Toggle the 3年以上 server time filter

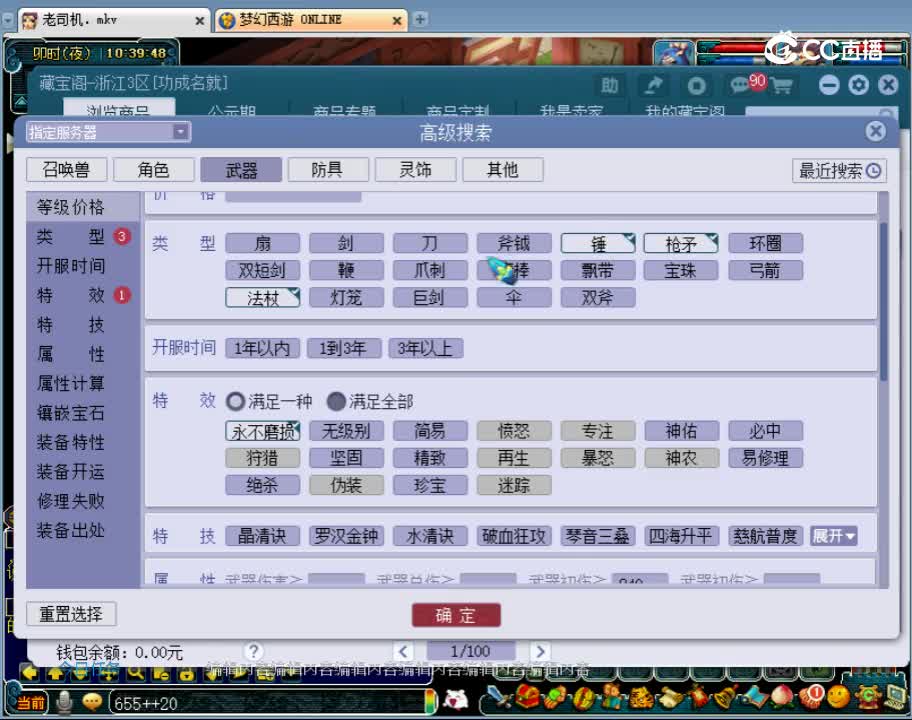click(426, 348)
